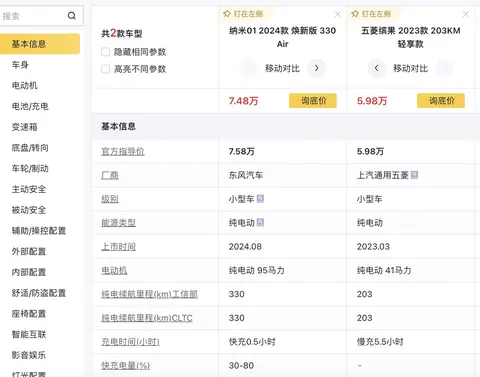Pin the 纳米01 column to the left
The height and width of the screenshot is (377, 480).
(x=243, y=14)
